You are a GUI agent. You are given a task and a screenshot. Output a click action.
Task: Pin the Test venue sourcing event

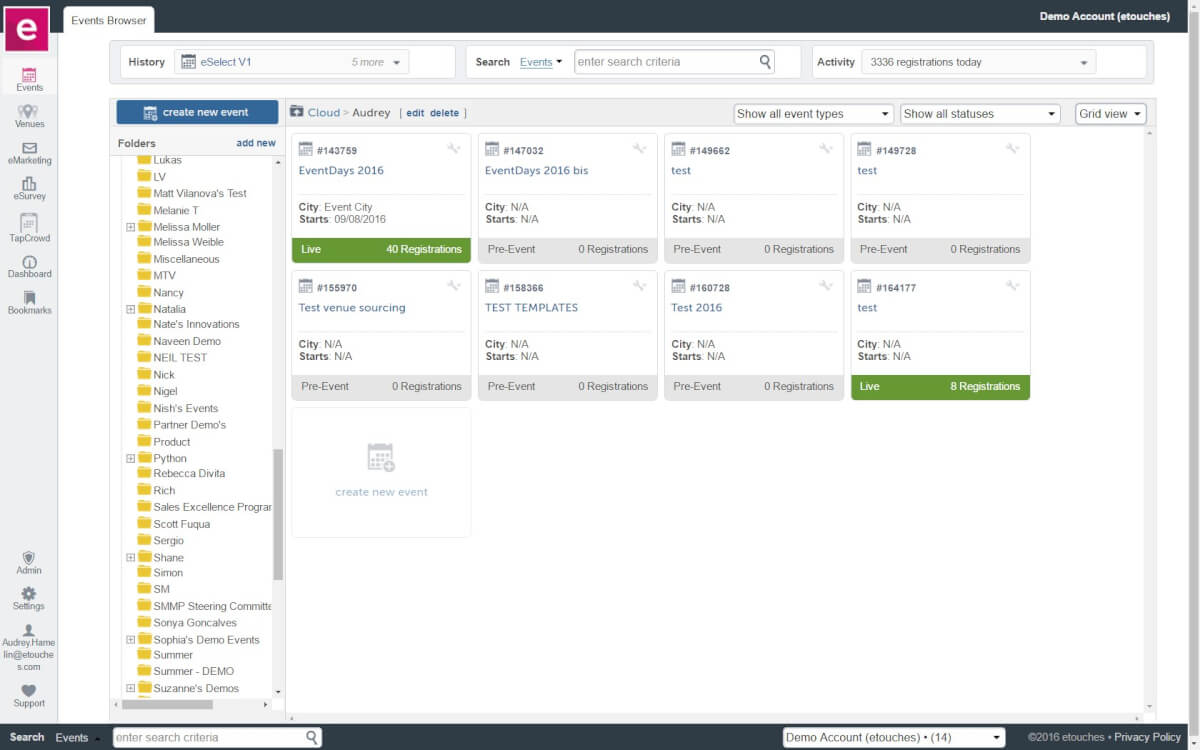tap(455, 285)
